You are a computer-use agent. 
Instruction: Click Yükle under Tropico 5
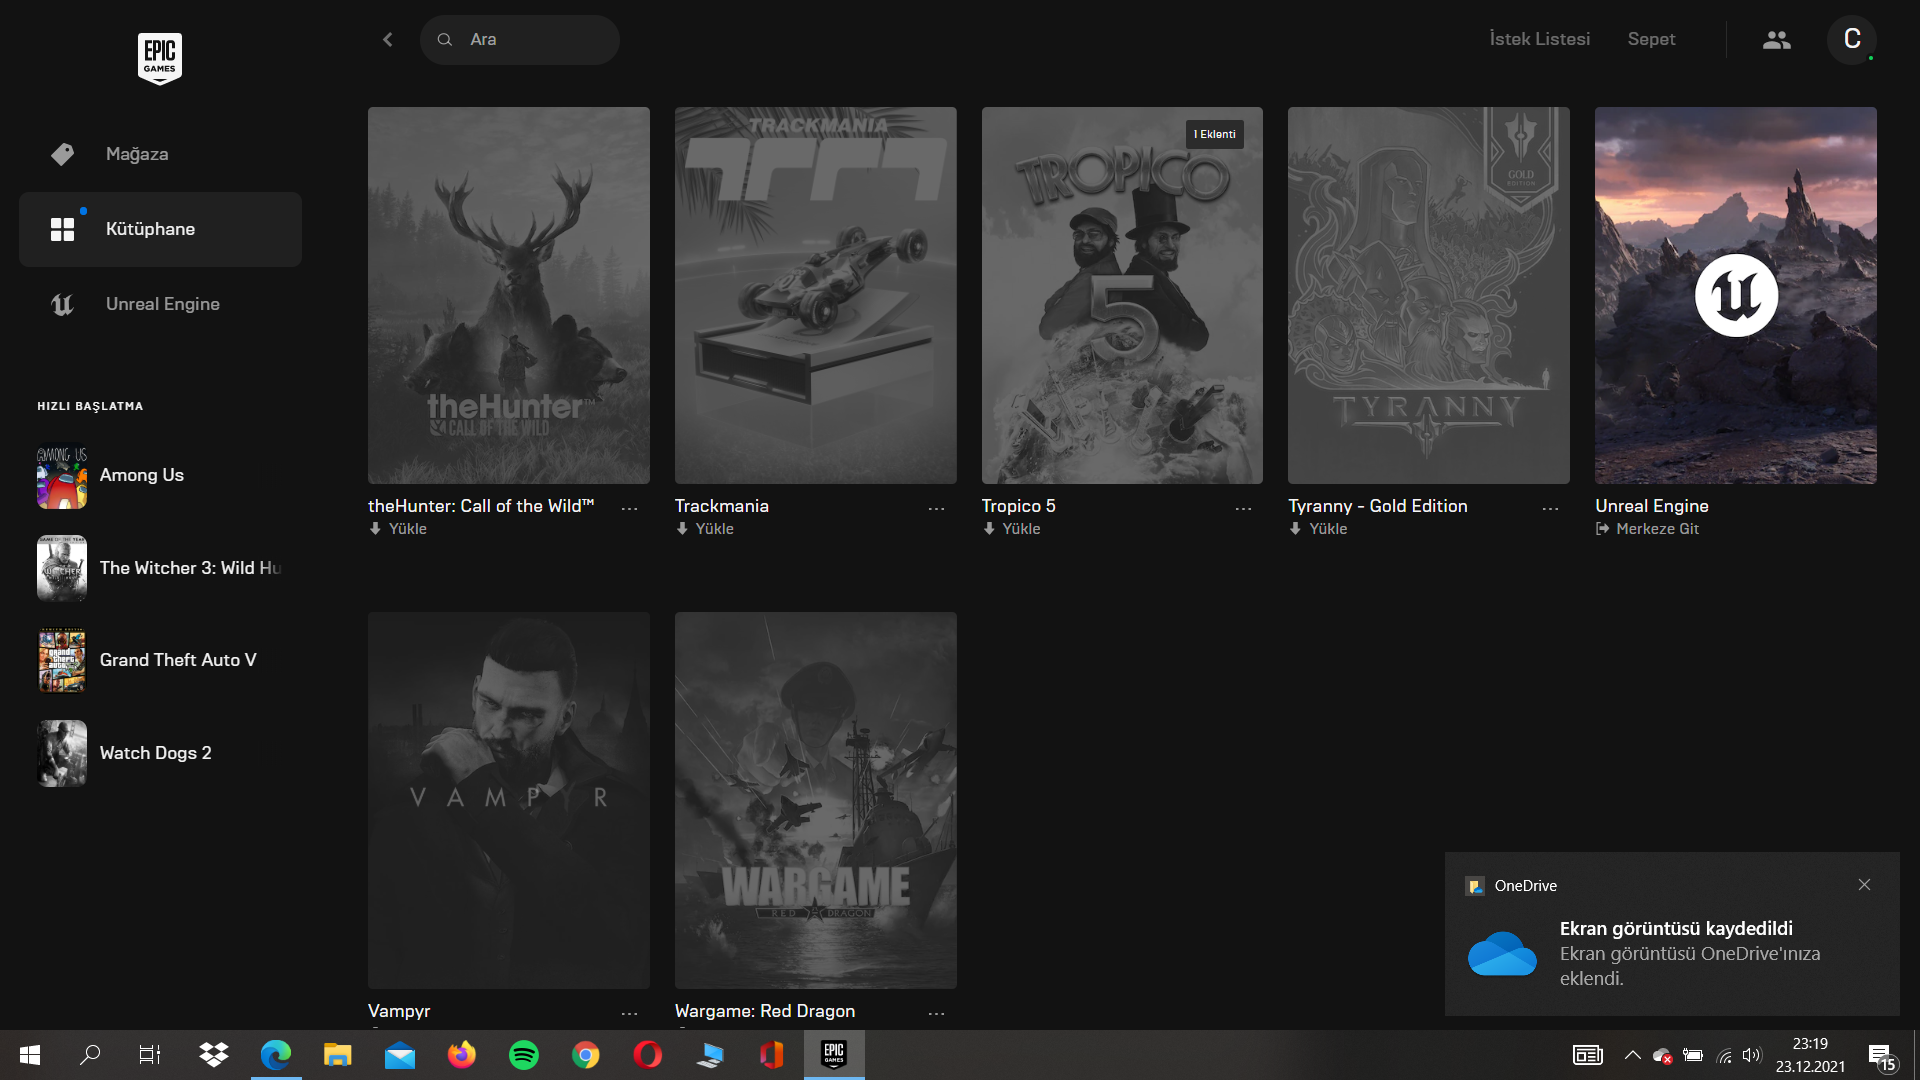coord(1020,529)
